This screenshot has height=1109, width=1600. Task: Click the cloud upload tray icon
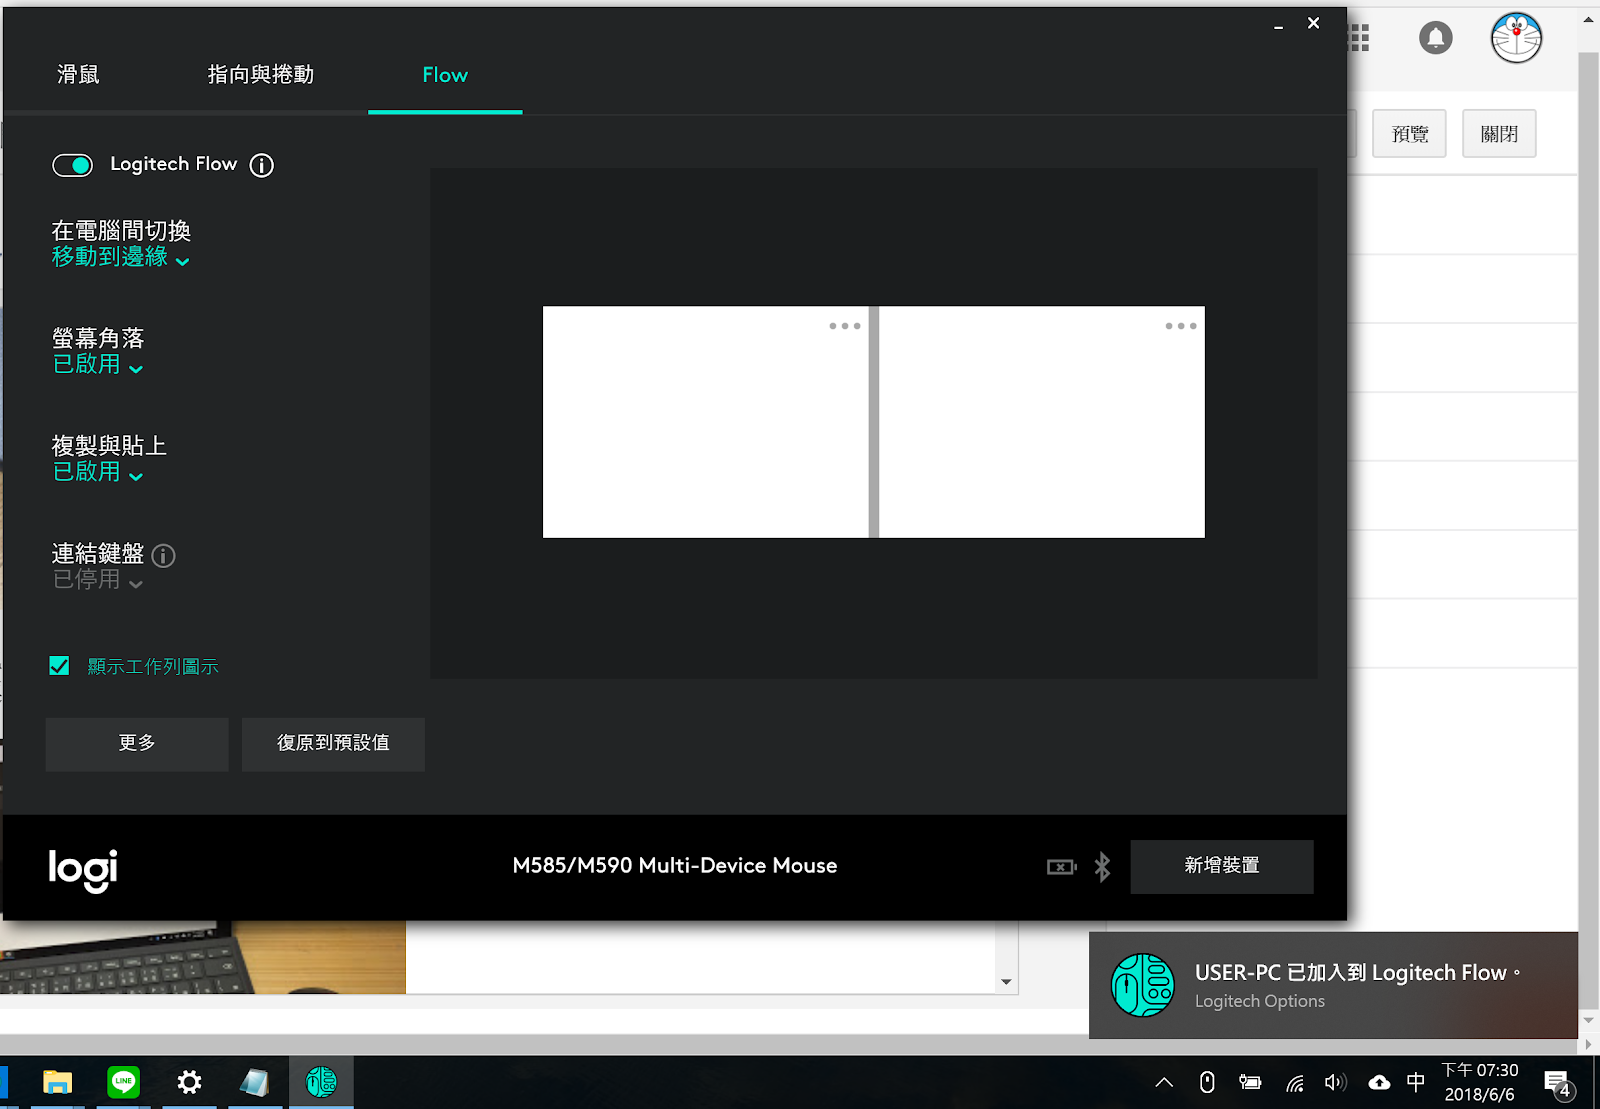click(1379, 1082)
